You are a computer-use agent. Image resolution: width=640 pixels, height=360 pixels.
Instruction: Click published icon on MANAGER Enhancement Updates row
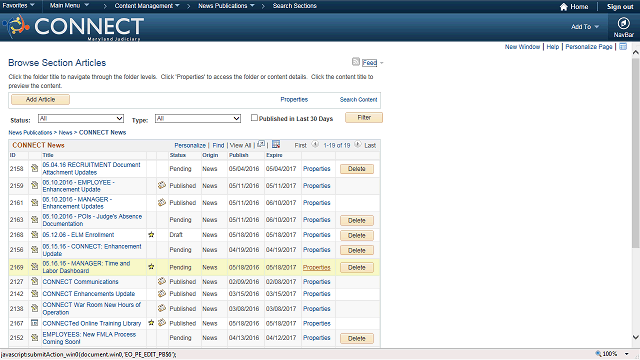pos(162,202)
